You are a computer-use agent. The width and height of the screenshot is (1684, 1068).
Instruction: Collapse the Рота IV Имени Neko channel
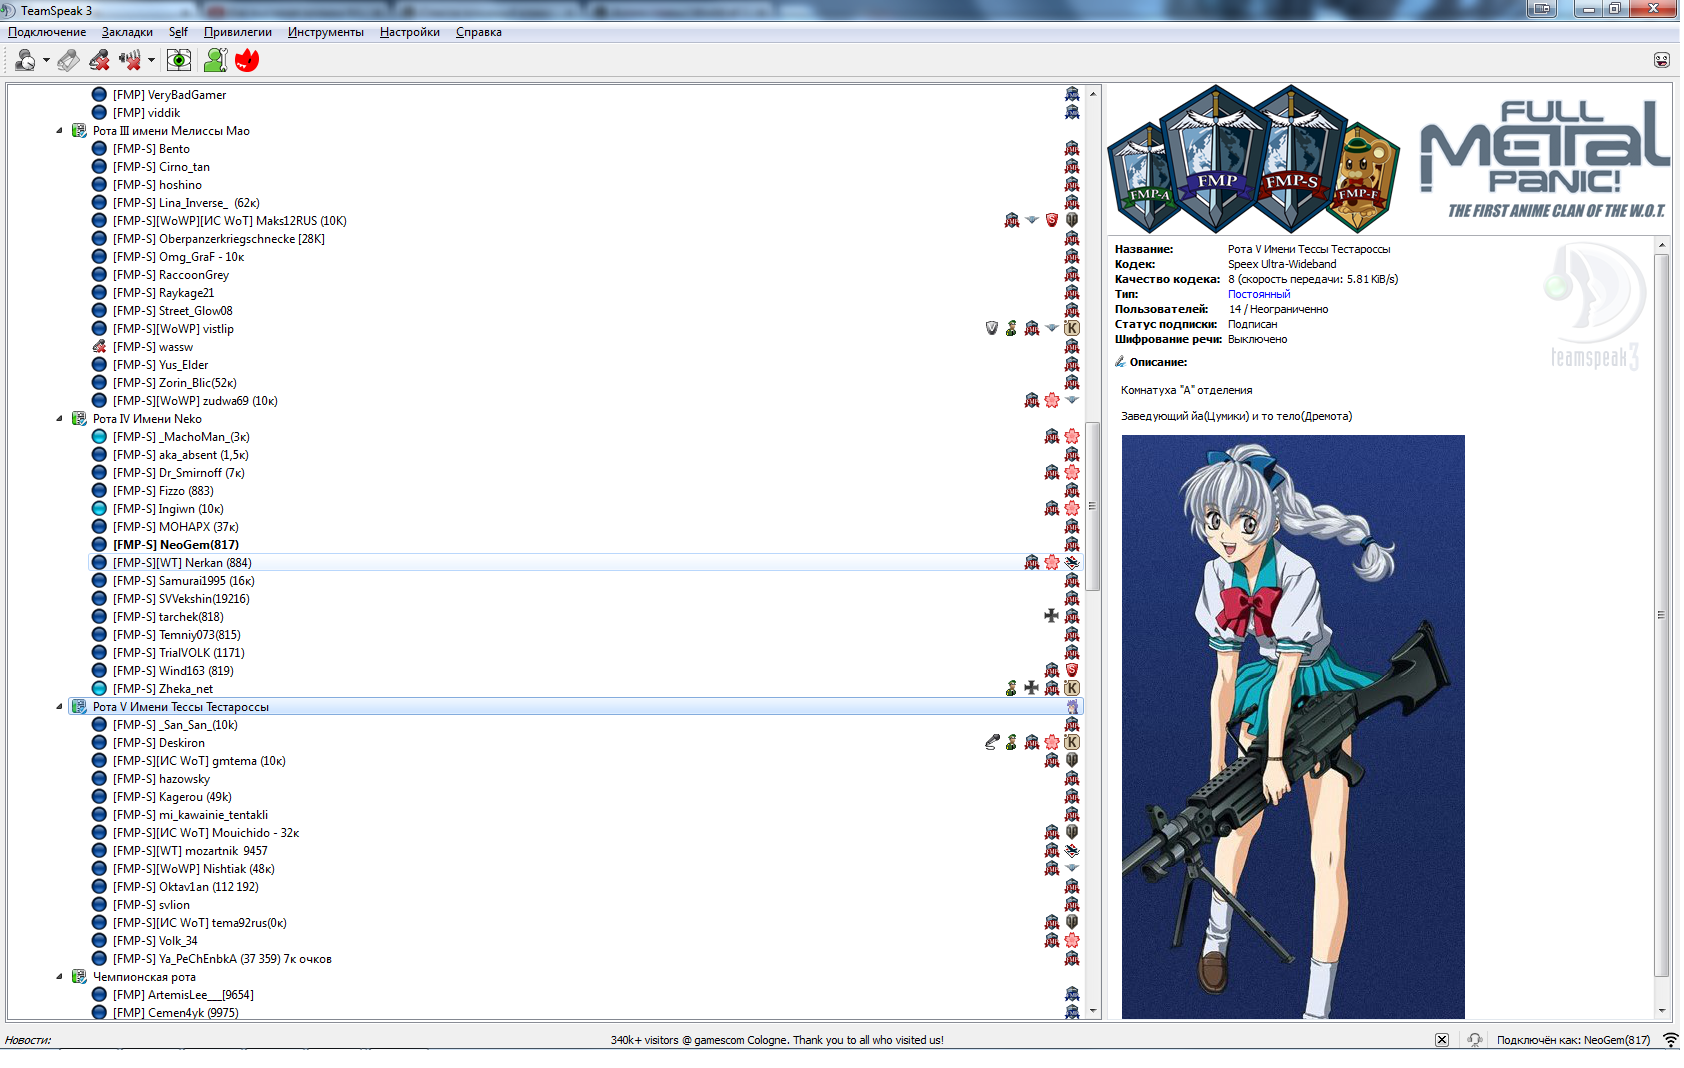(x=59, y=419)
